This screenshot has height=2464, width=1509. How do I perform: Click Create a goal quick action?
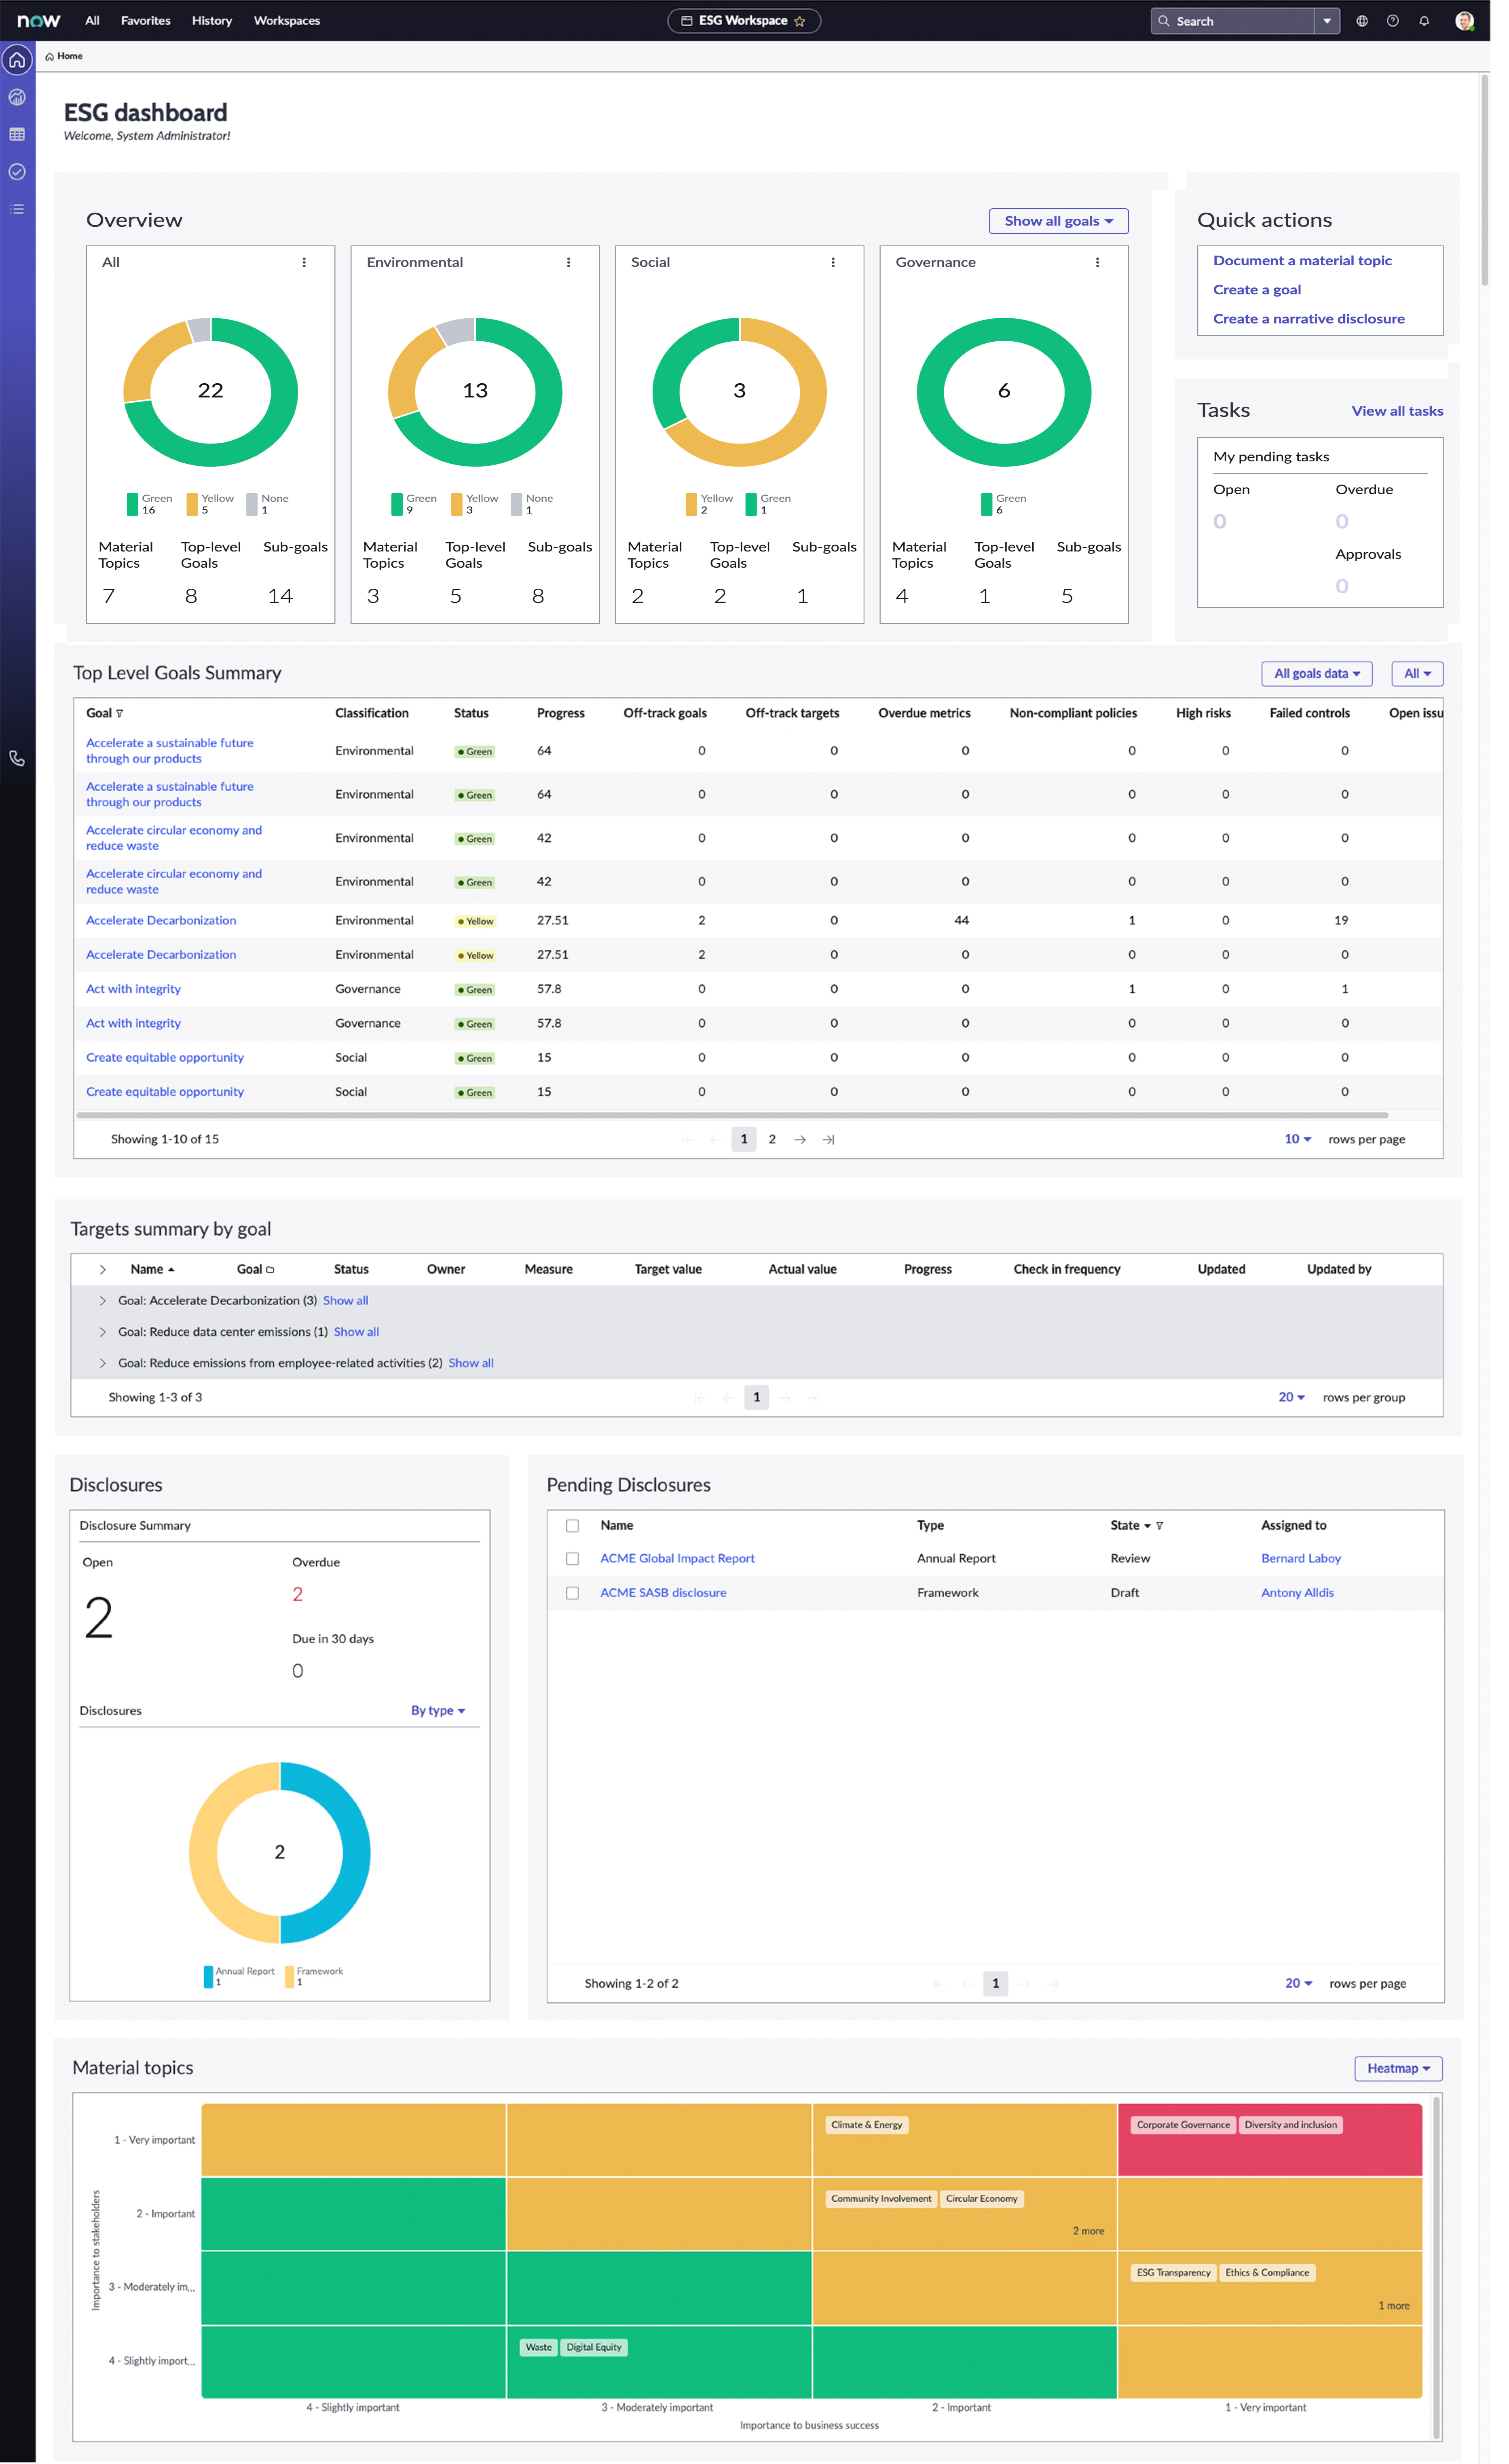pos(1257,290)
